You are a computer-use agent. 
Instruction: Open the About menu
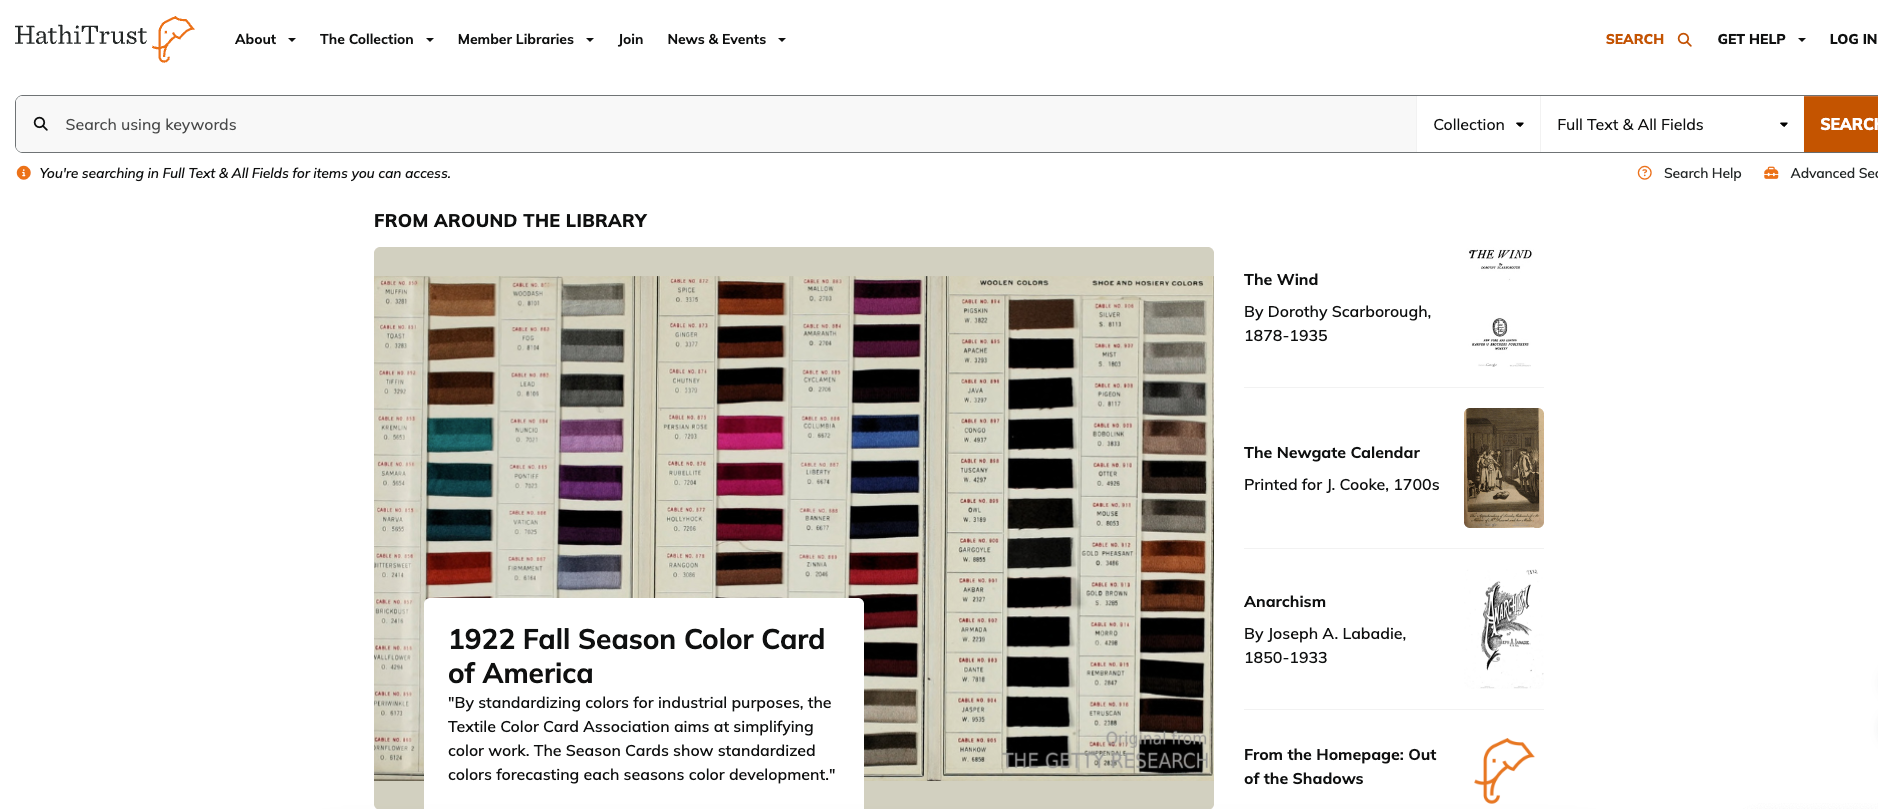(x=265, y=39)
